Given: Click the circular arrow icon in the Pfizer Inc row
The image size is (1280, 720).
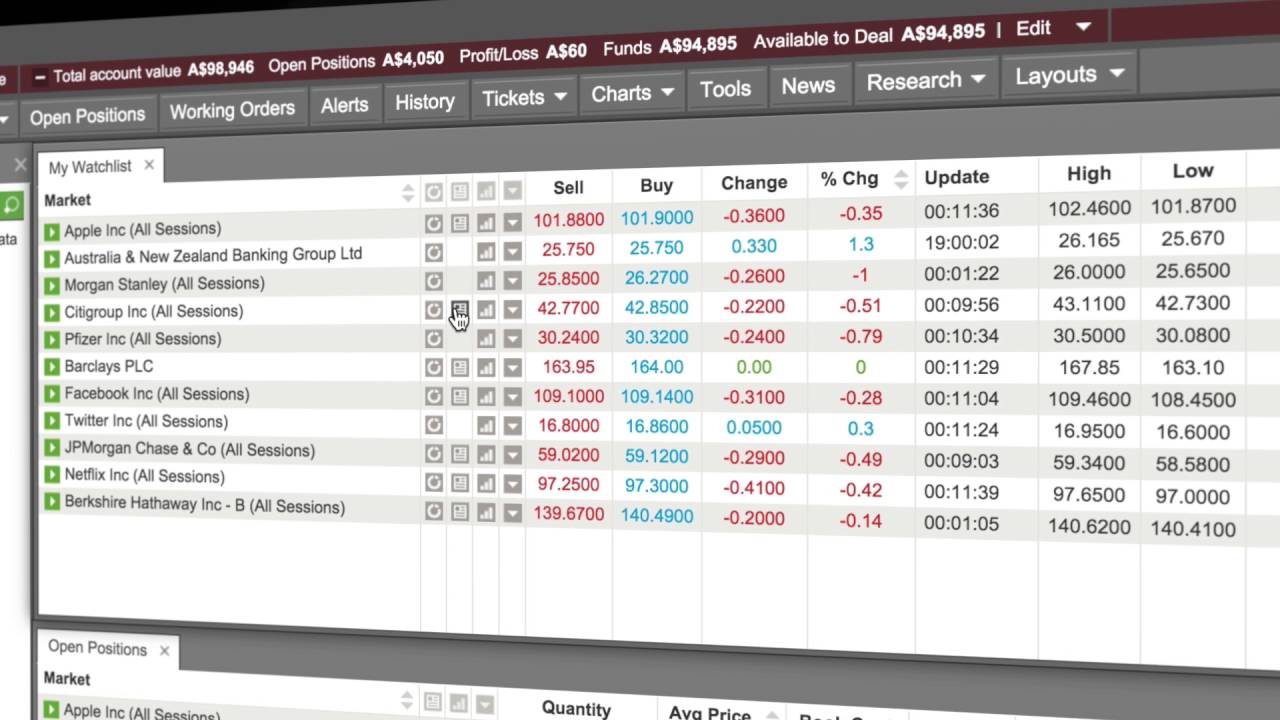Looking at the screenshot, I should pyautogui.click(x=433, y=339).
